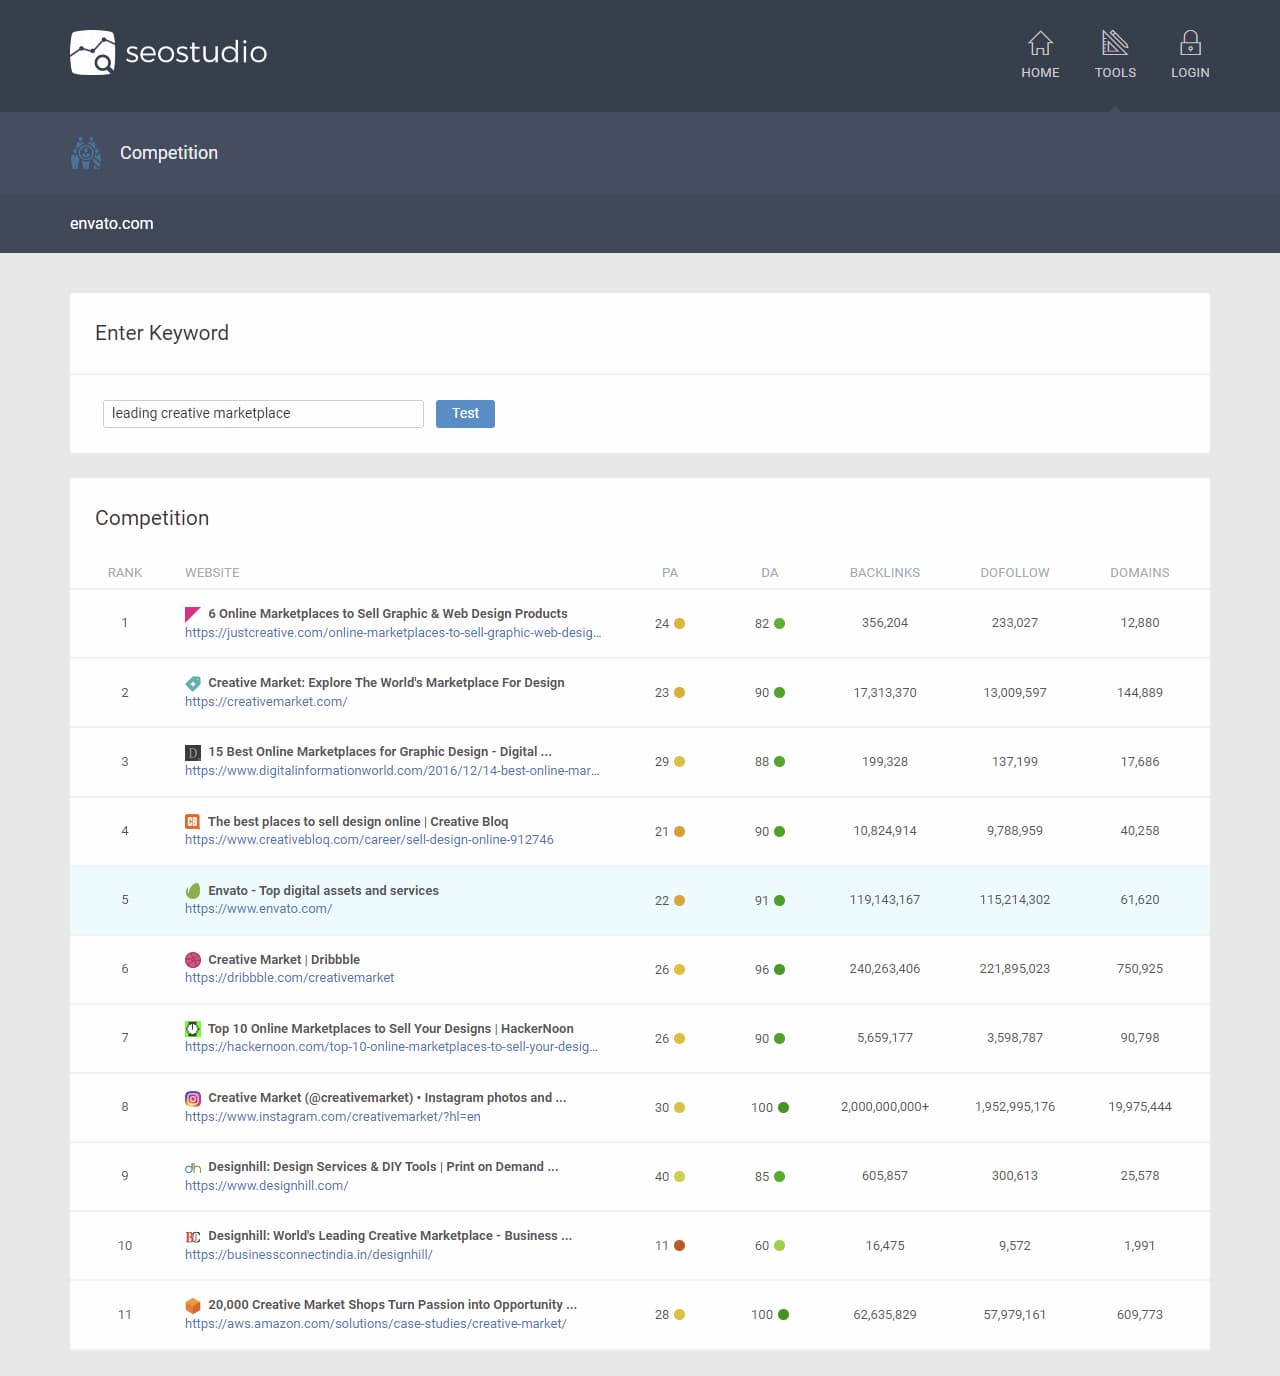This screenshot has height=1376, width=1280.
Task: Click the Digital Information World favicon
Action: (x=193, y=752)
